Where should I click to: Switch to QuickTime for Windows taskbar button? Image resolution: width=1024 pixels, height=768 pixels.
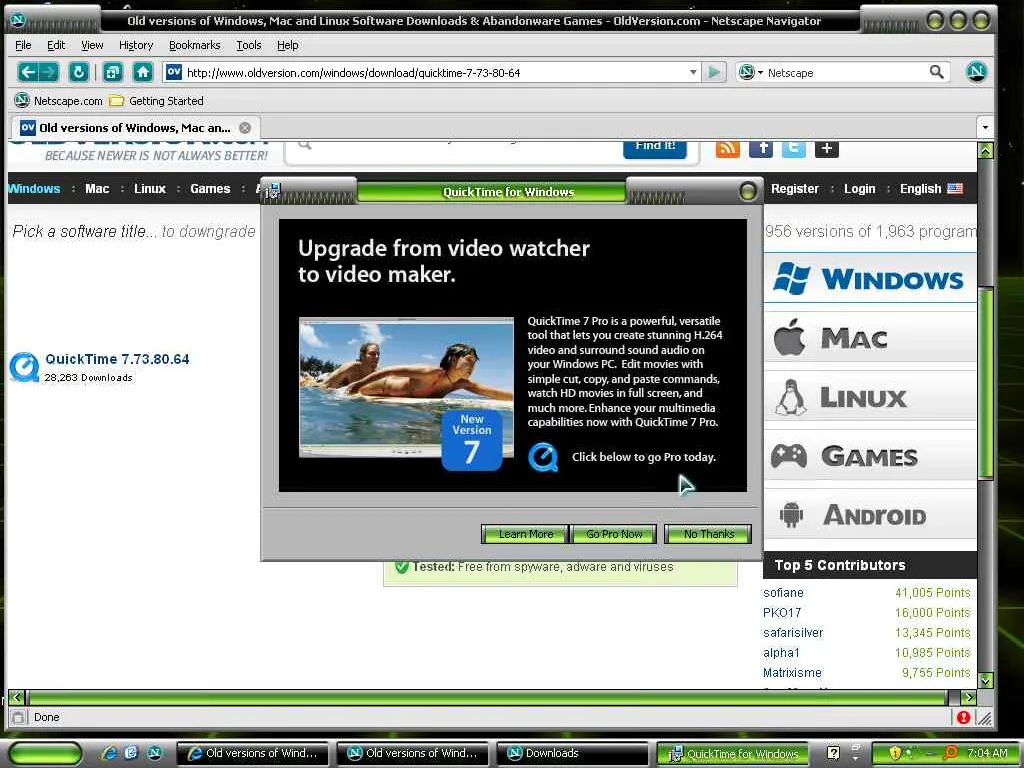point(733,754)
